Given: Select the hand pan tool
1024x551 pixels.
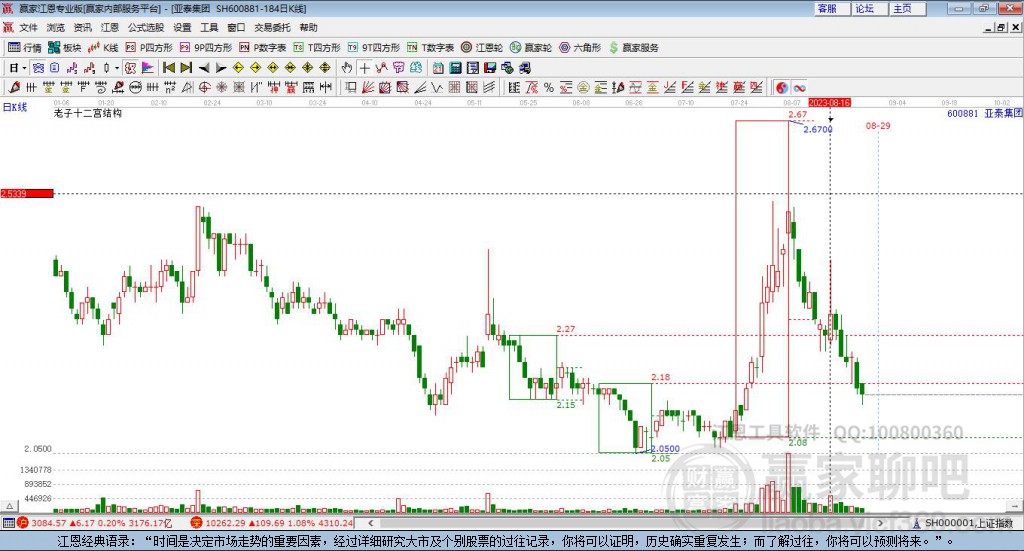Looking at the screenshot, I should (347, 68).
